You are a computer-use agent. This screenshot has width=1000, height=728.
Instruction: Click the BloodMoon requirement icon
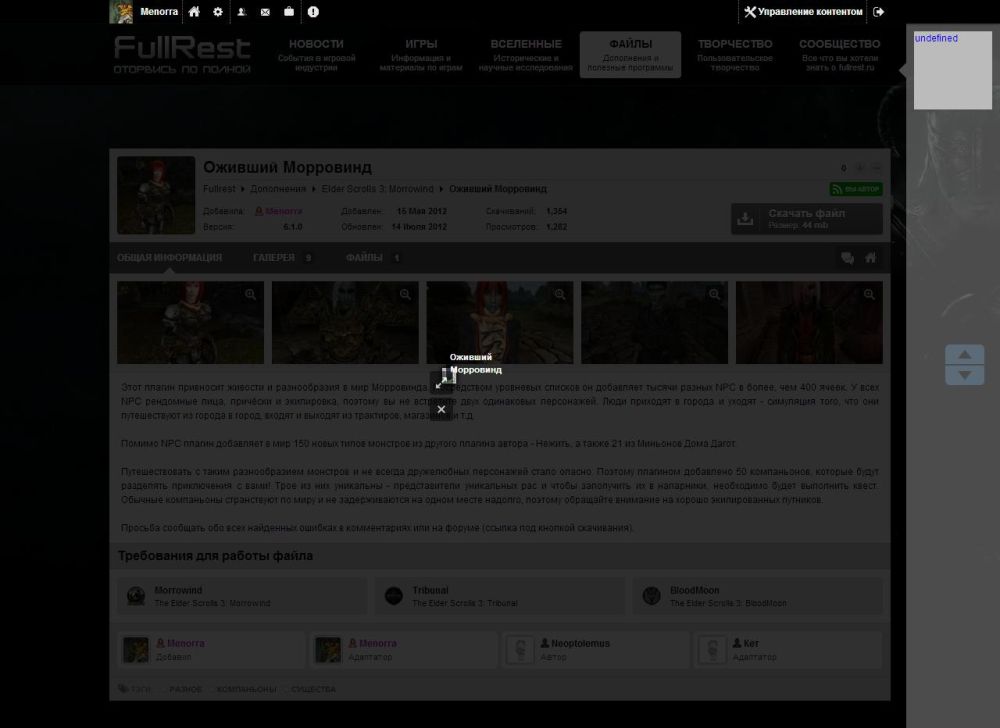pos(652,596)
